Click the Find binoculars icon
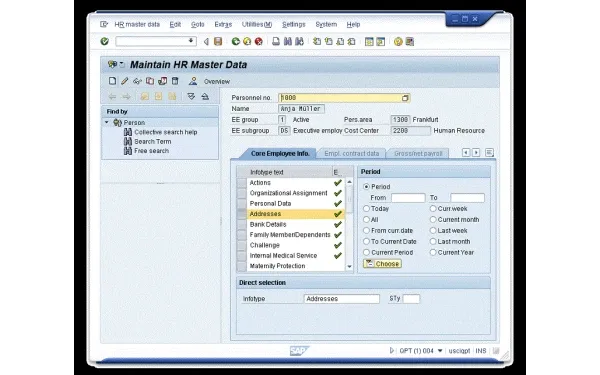Image resolution: width=600 pixels, height=375 pixels. [x=288, y=41]
